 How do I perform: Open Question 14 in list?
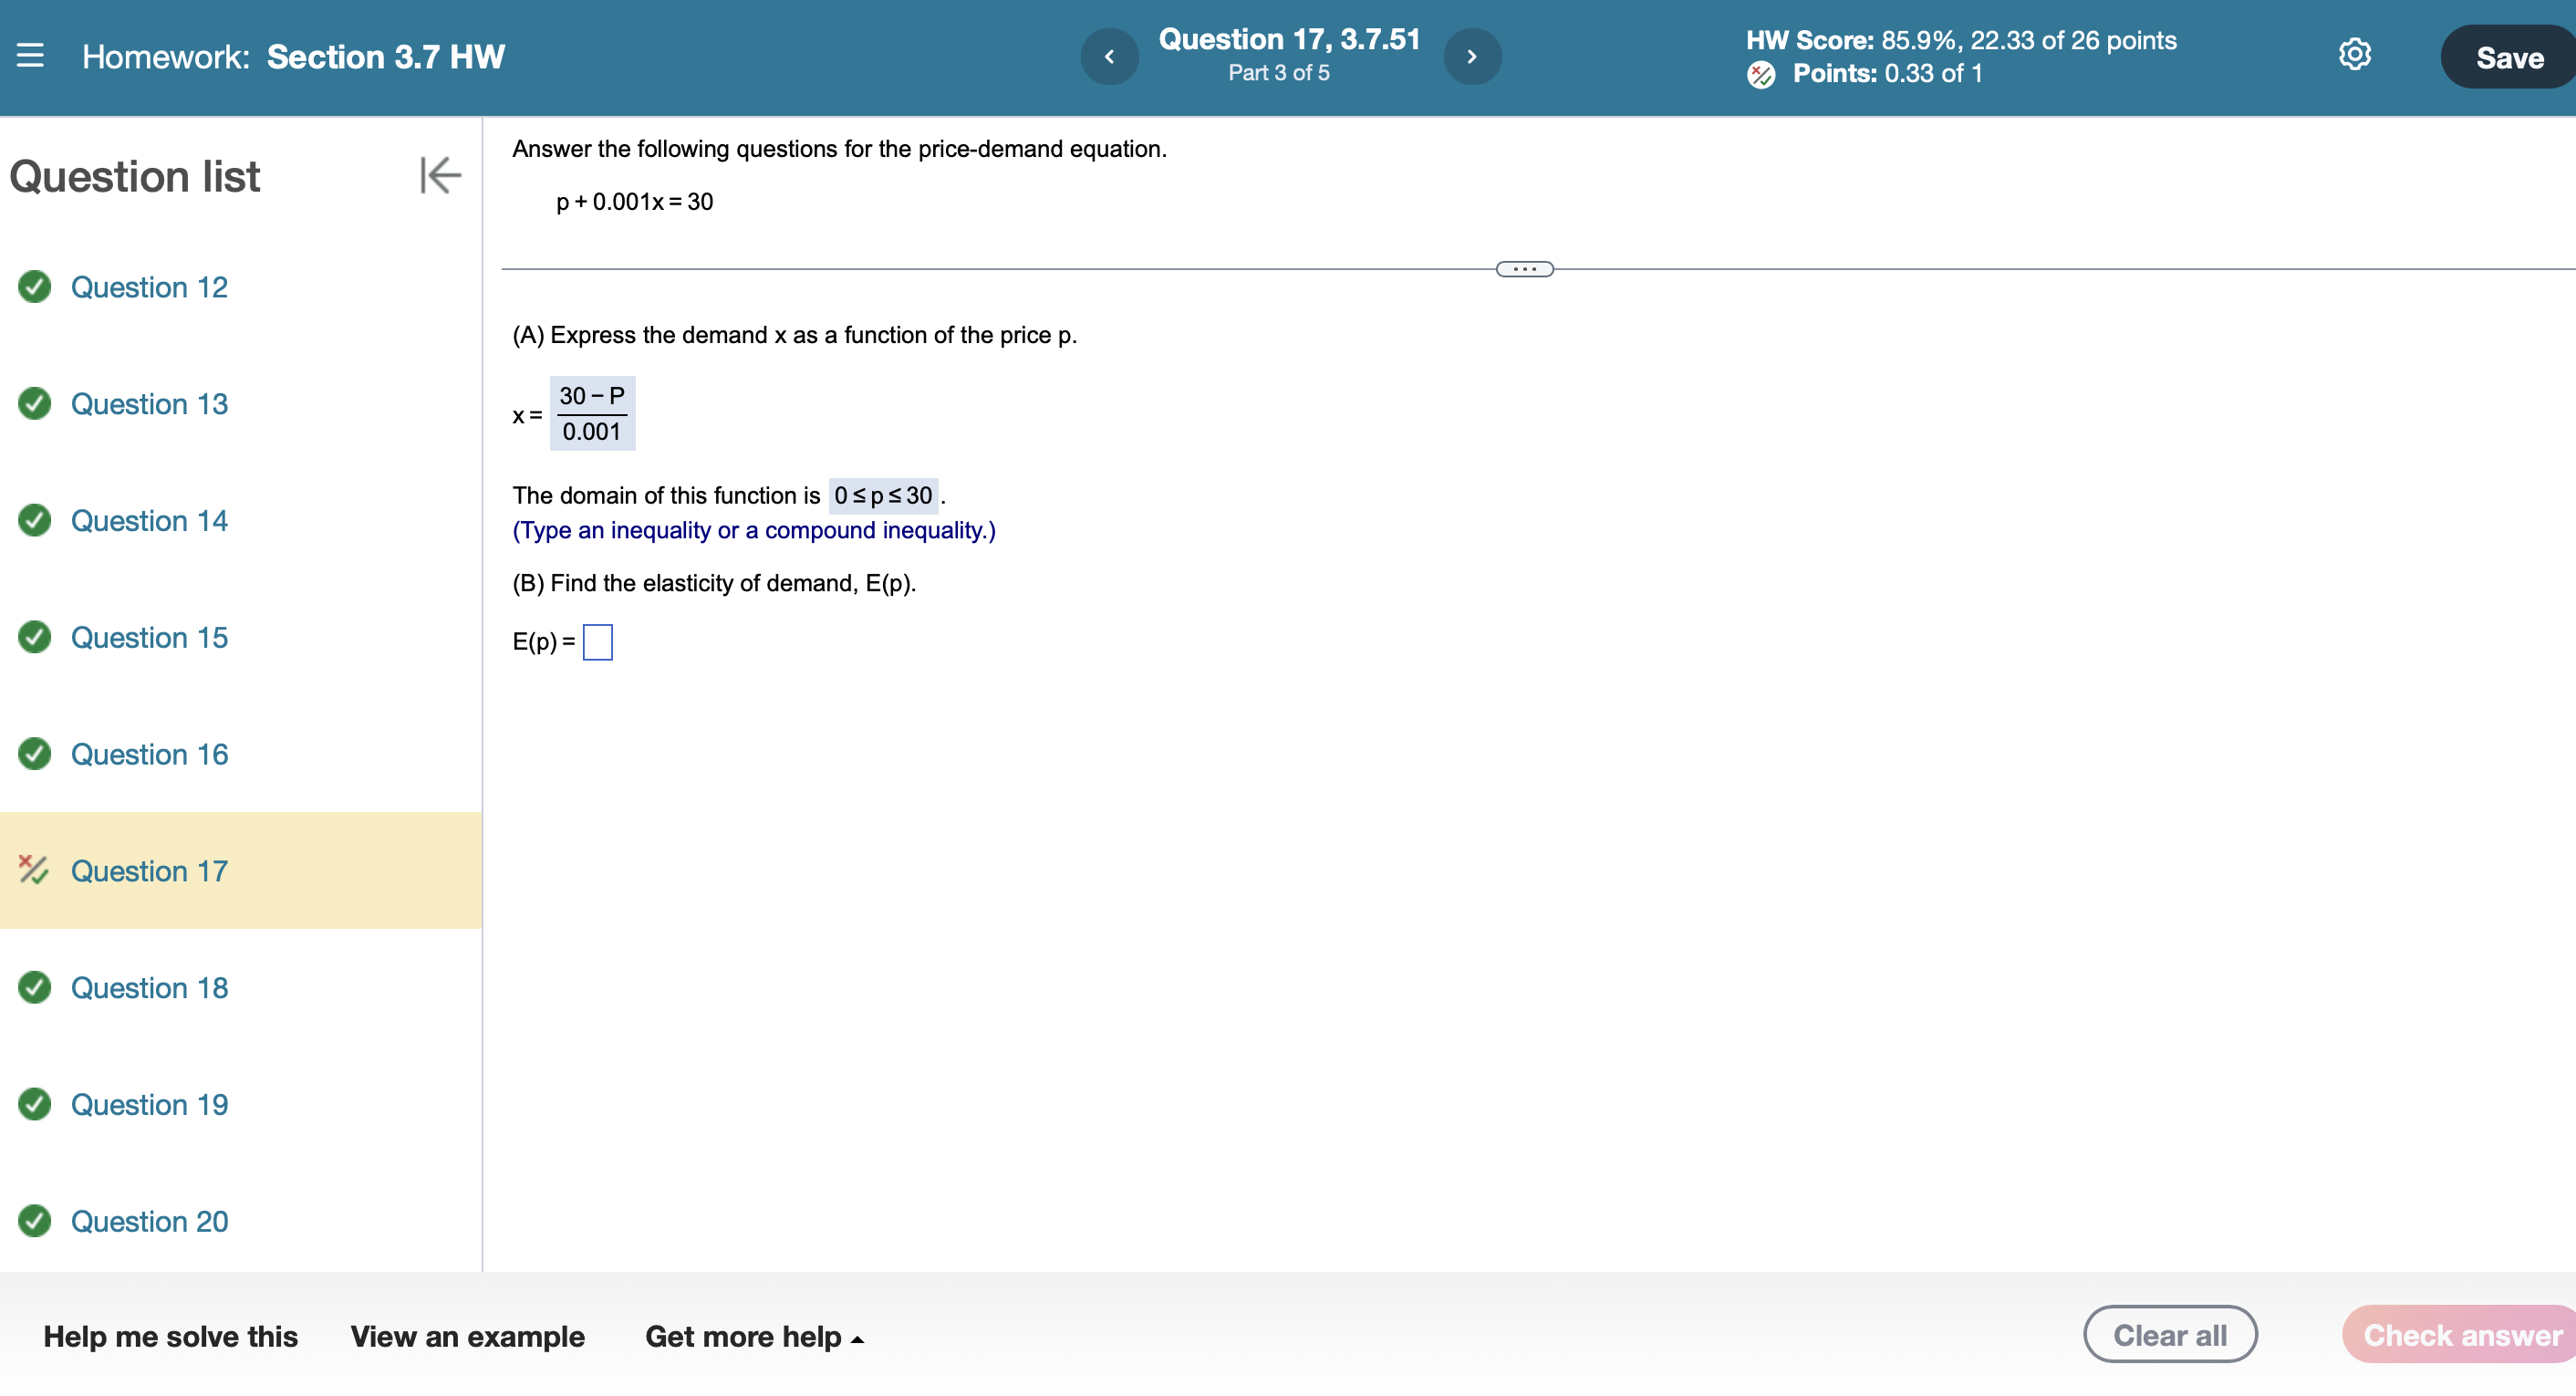[149, 520]
